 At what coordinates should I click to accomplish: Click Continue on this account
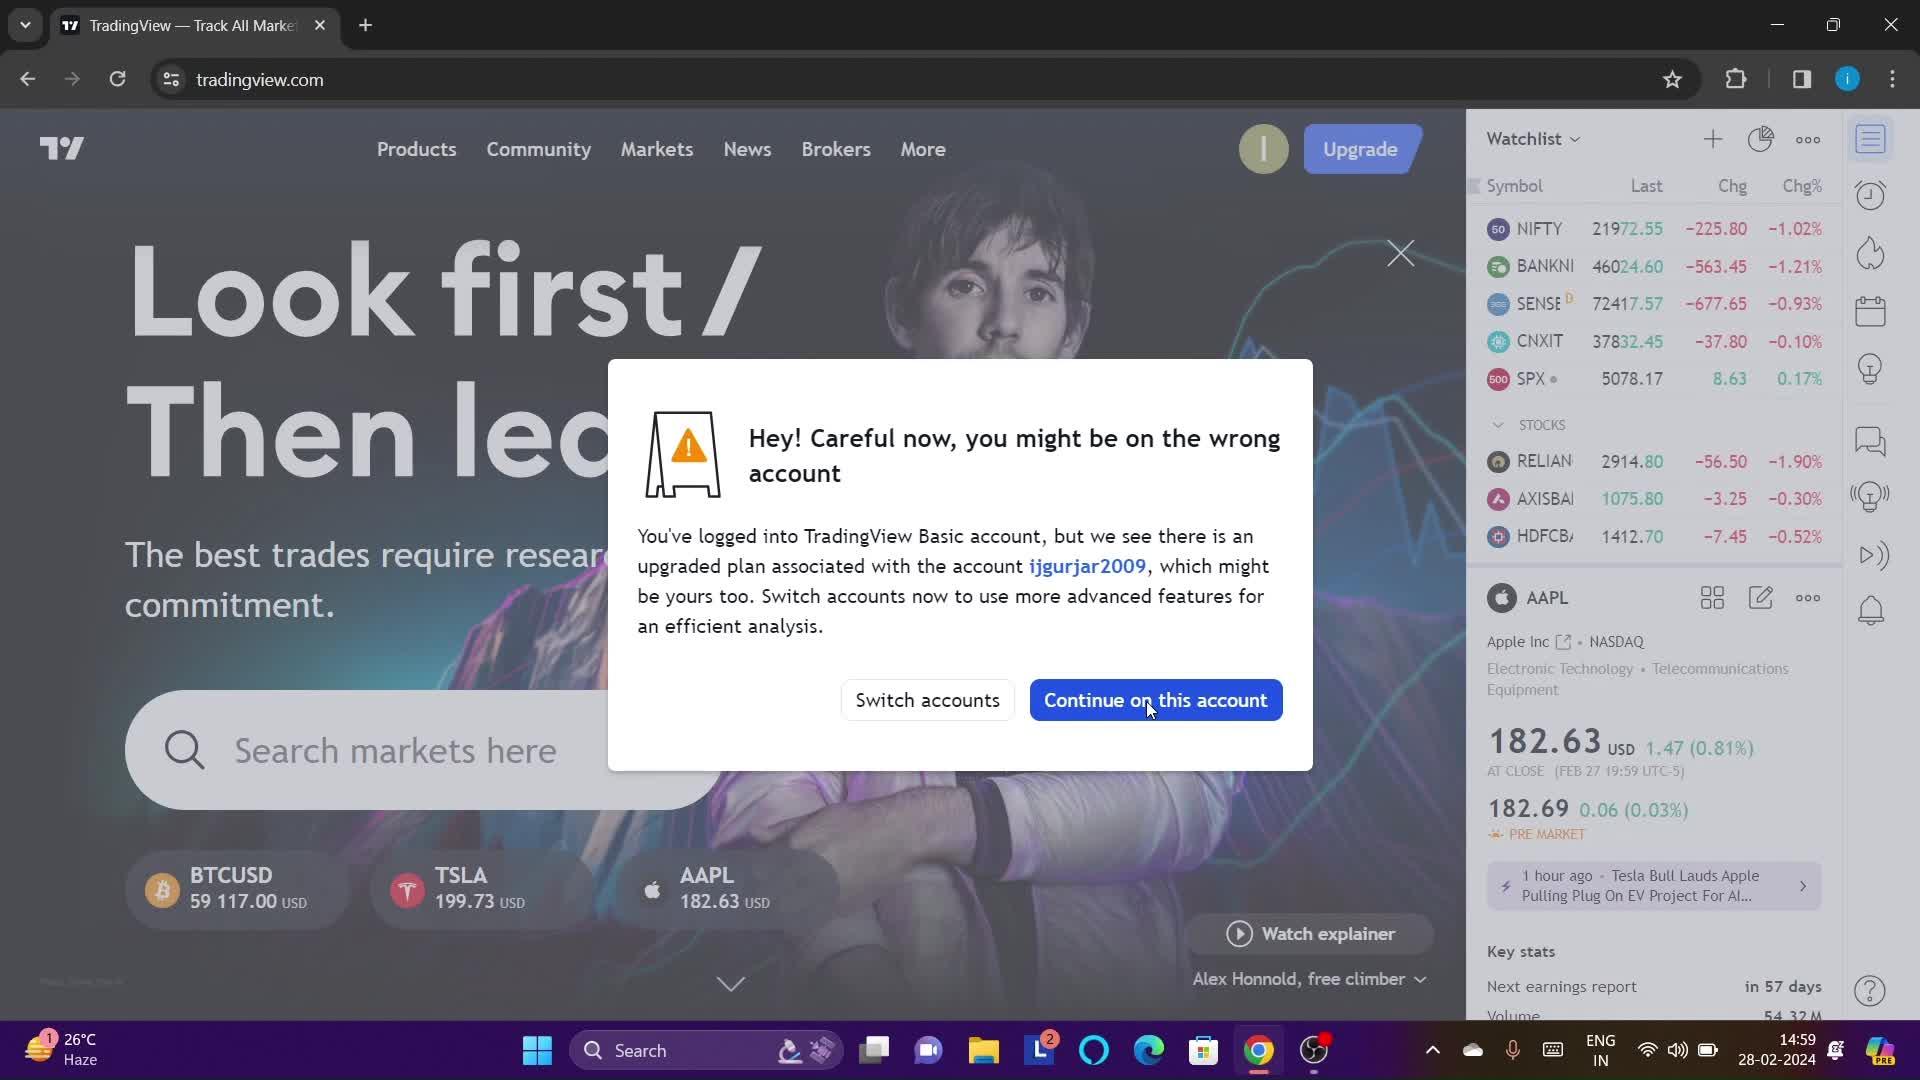pos(1155,700)
